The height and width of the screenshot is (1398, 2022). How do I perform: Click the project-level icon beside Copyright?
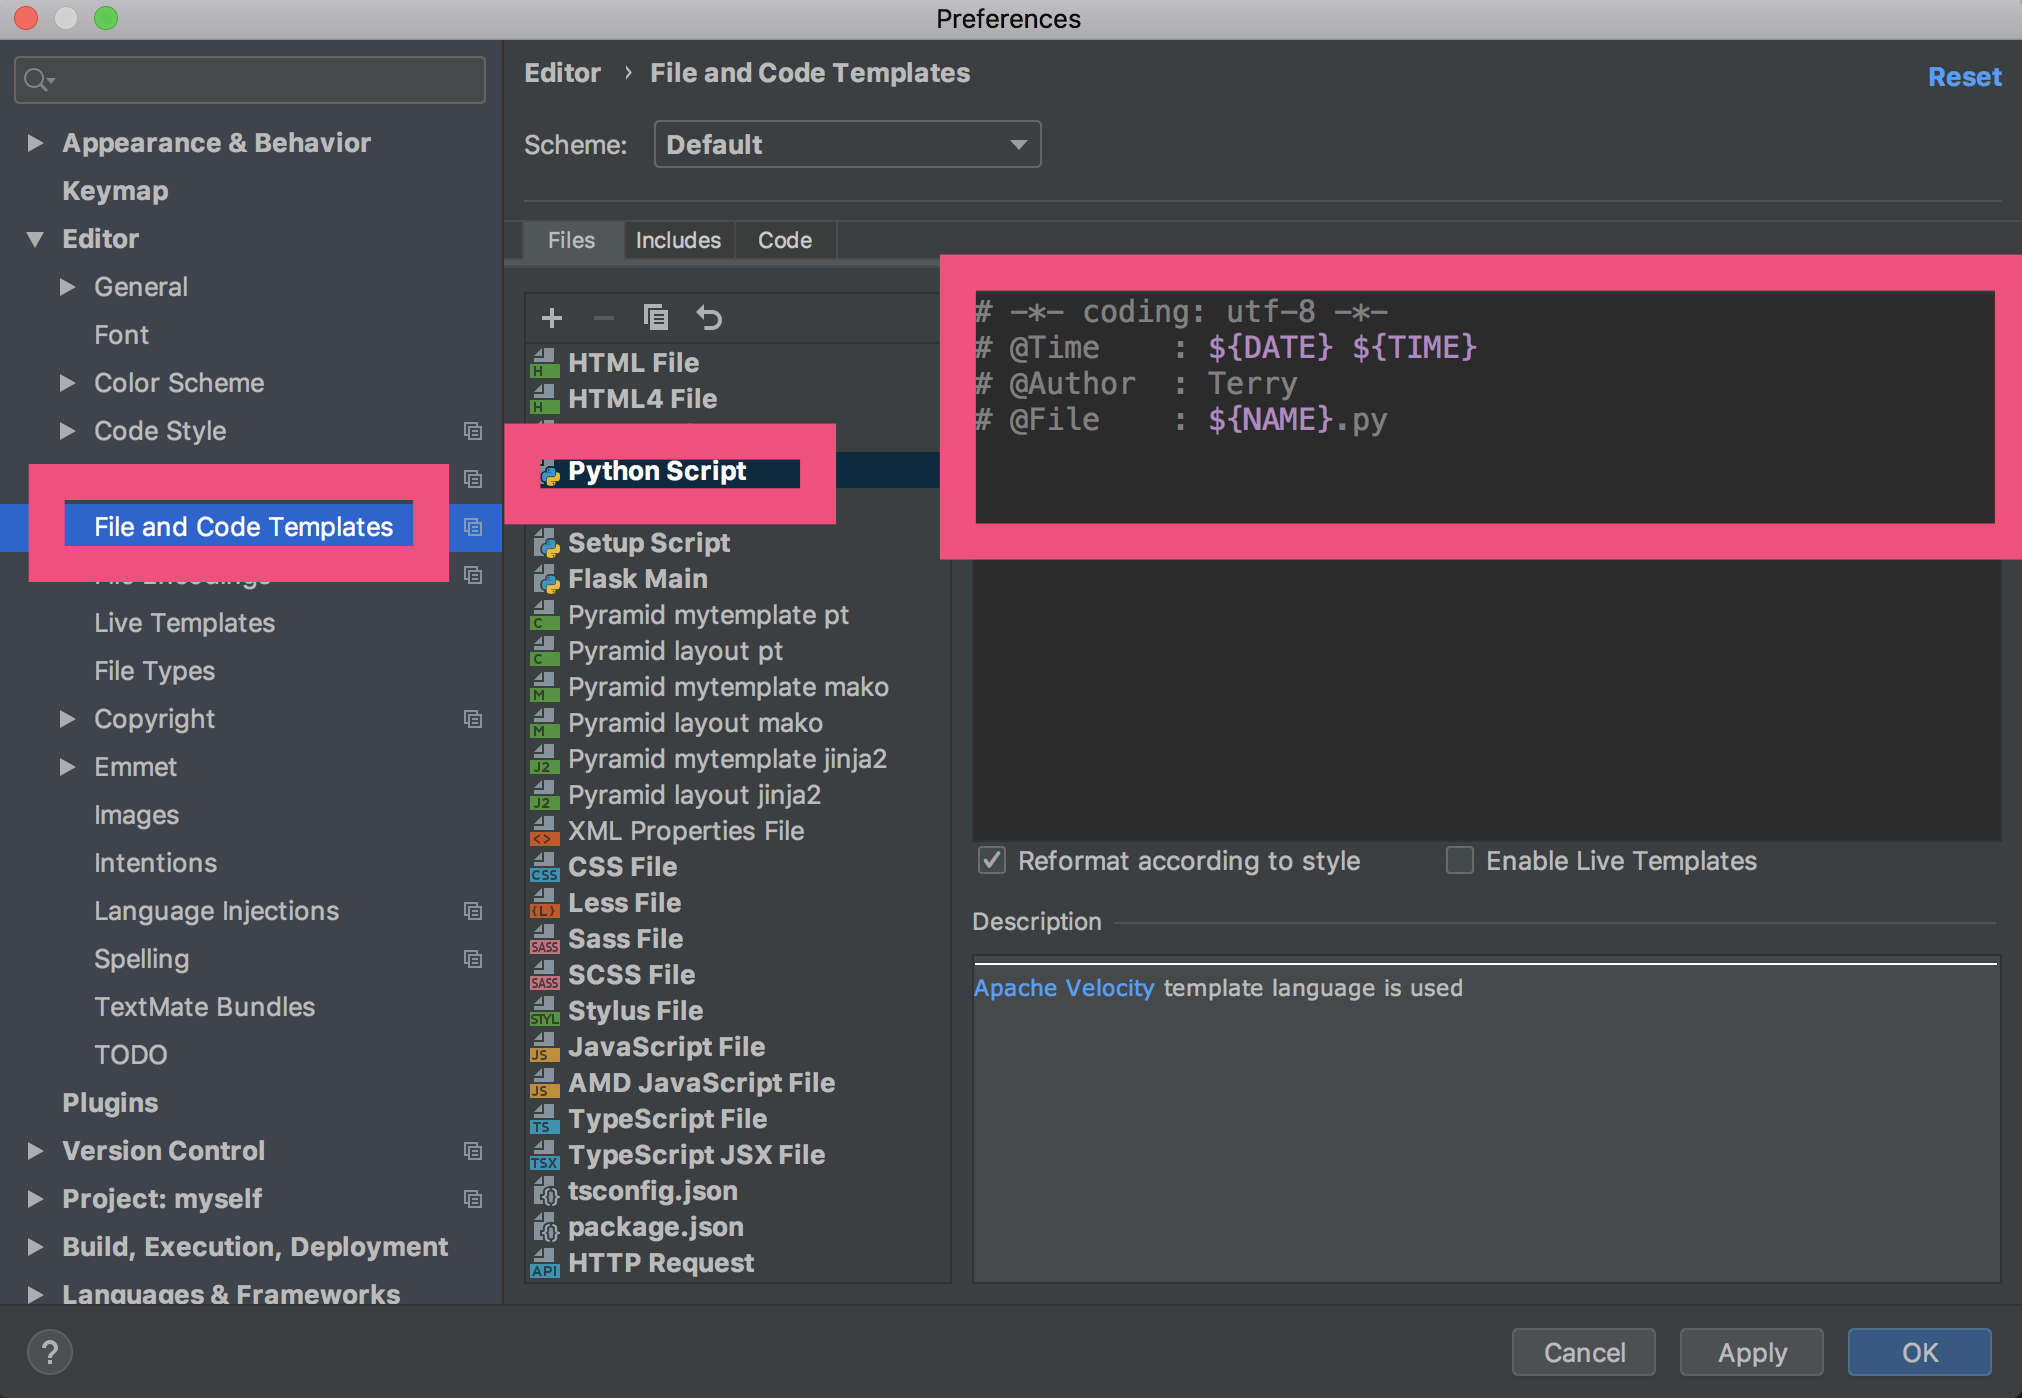[x=473, y=719]
